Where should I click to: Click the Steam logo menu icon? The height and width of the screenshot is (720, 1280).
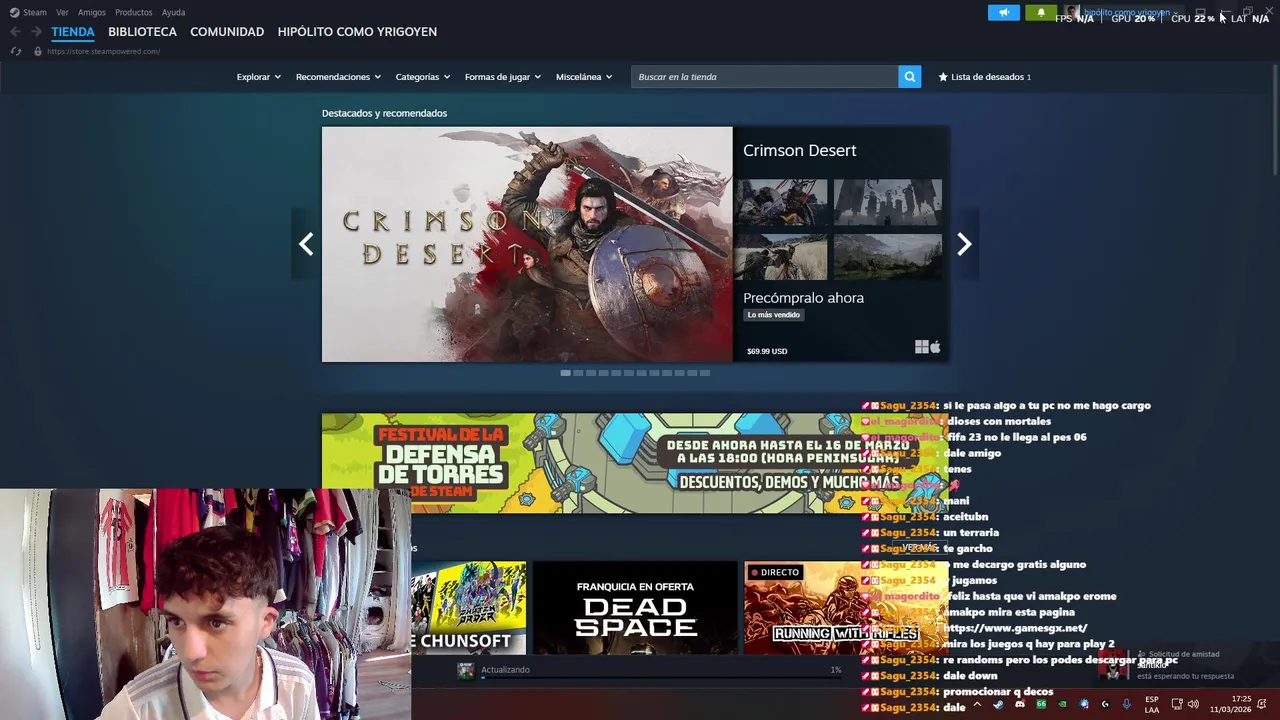(14, 12)
